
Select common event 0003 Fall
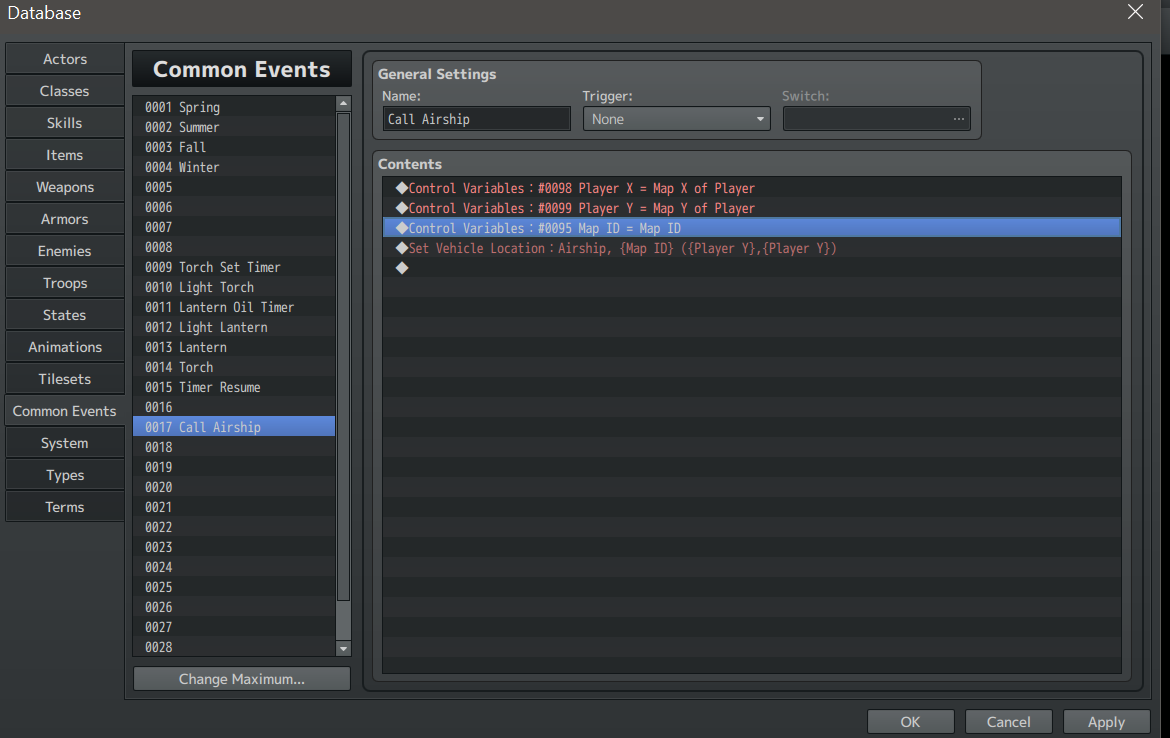pos(234,148)
